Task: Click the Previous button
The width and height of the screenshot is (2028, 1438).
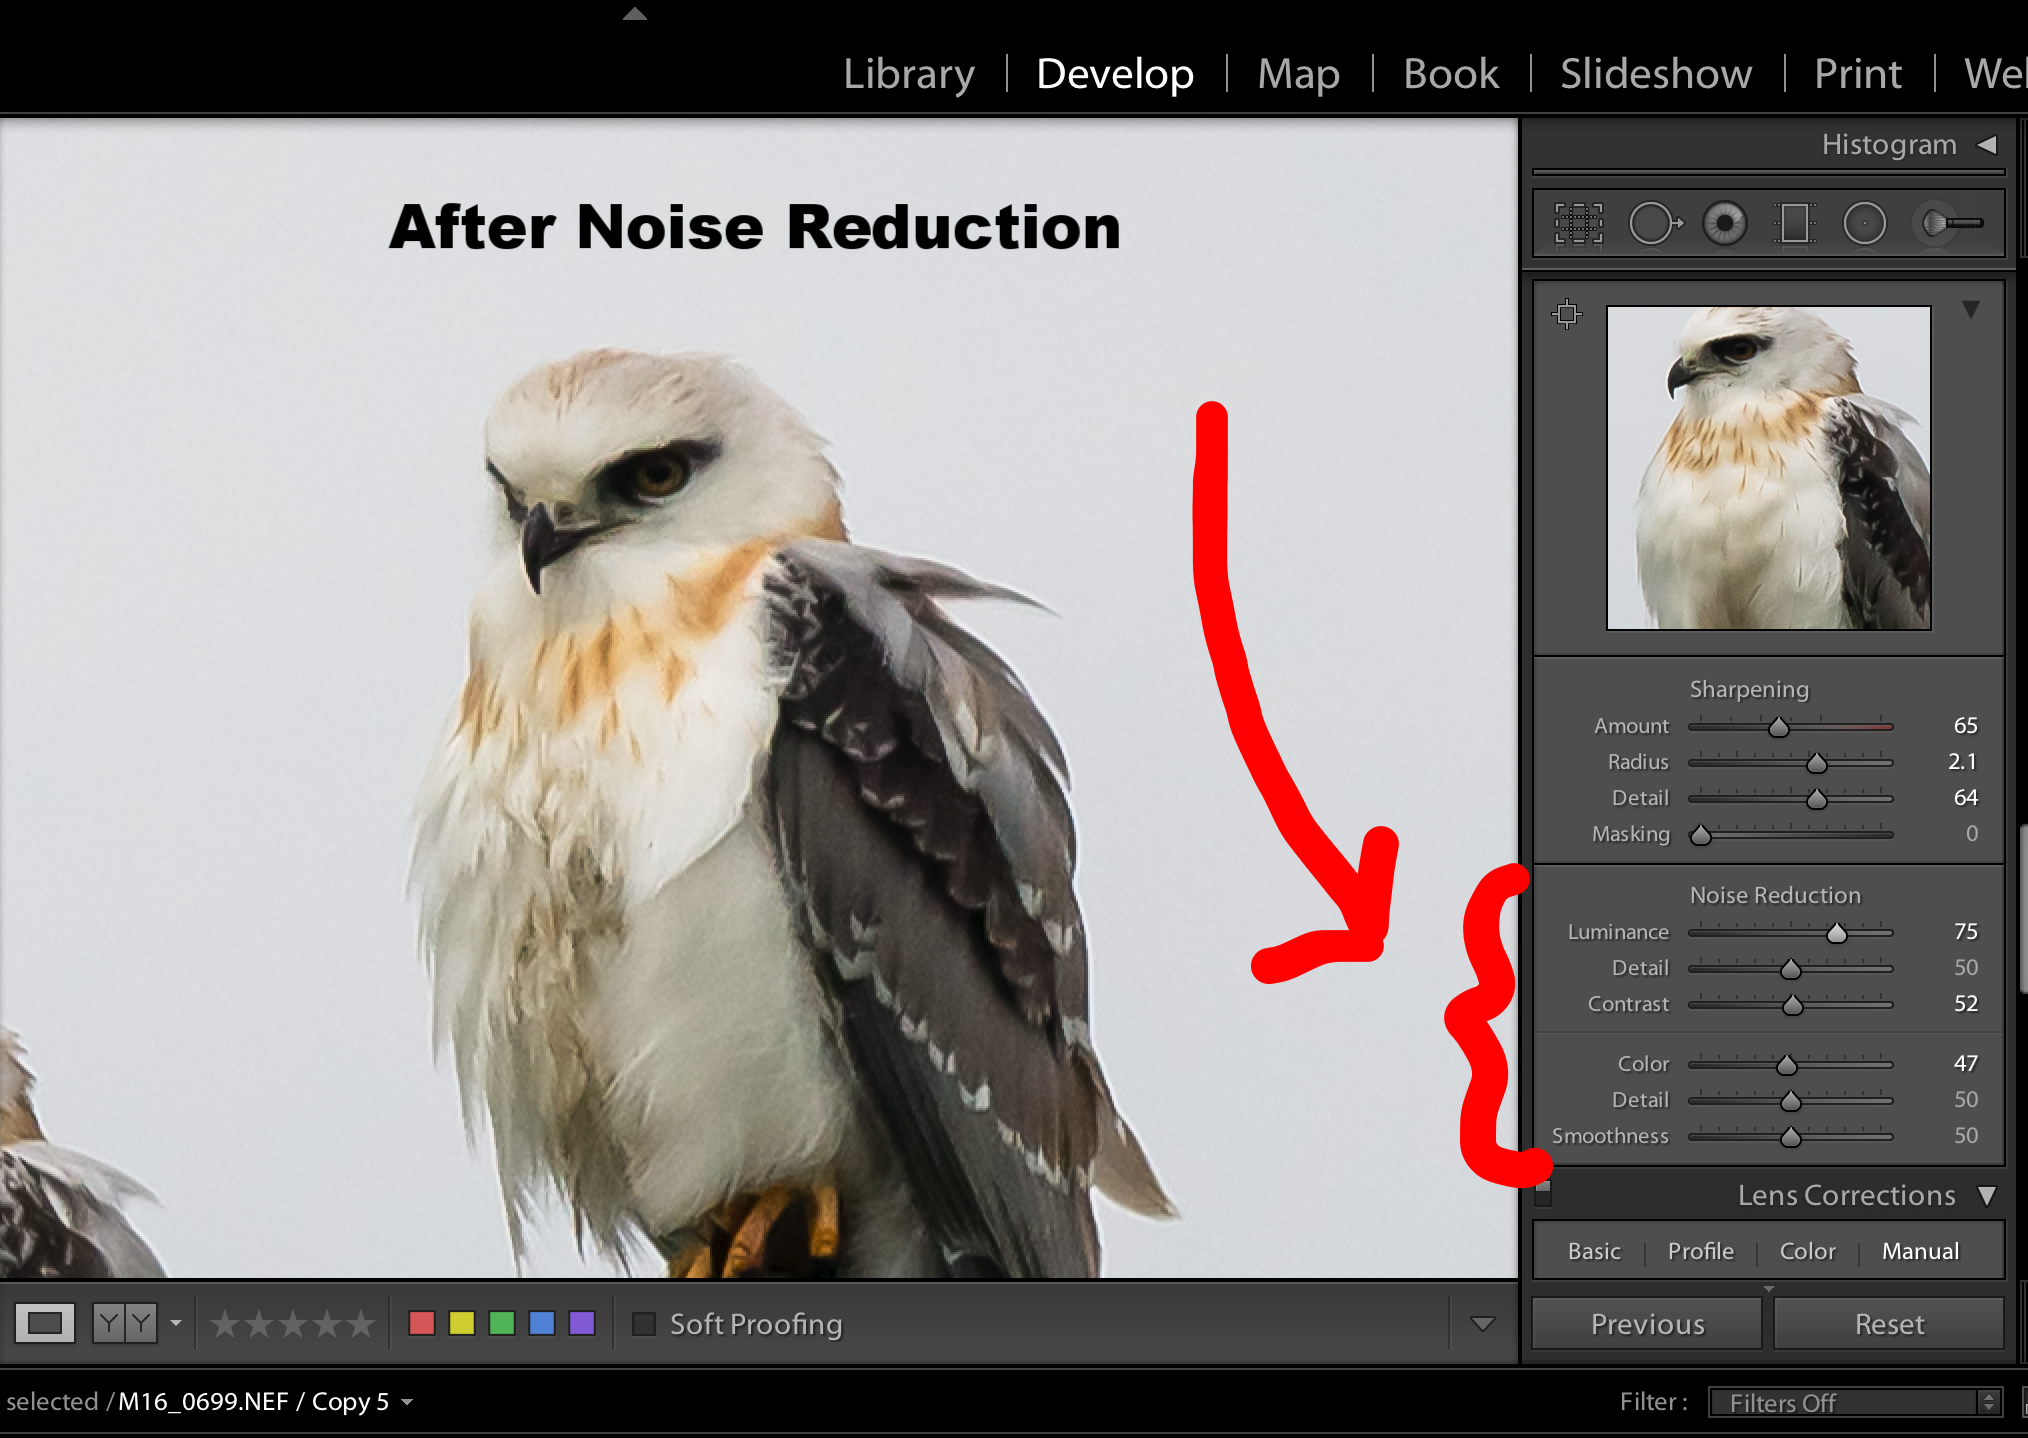Action: point(1647,1324)
